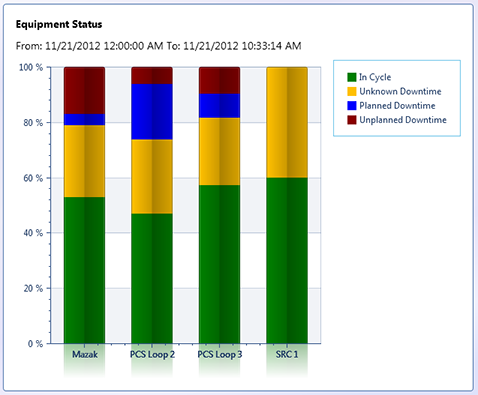
Task: Click PCS Loop 2's blue Planned Downtime segment
Action: click(152, 112)
